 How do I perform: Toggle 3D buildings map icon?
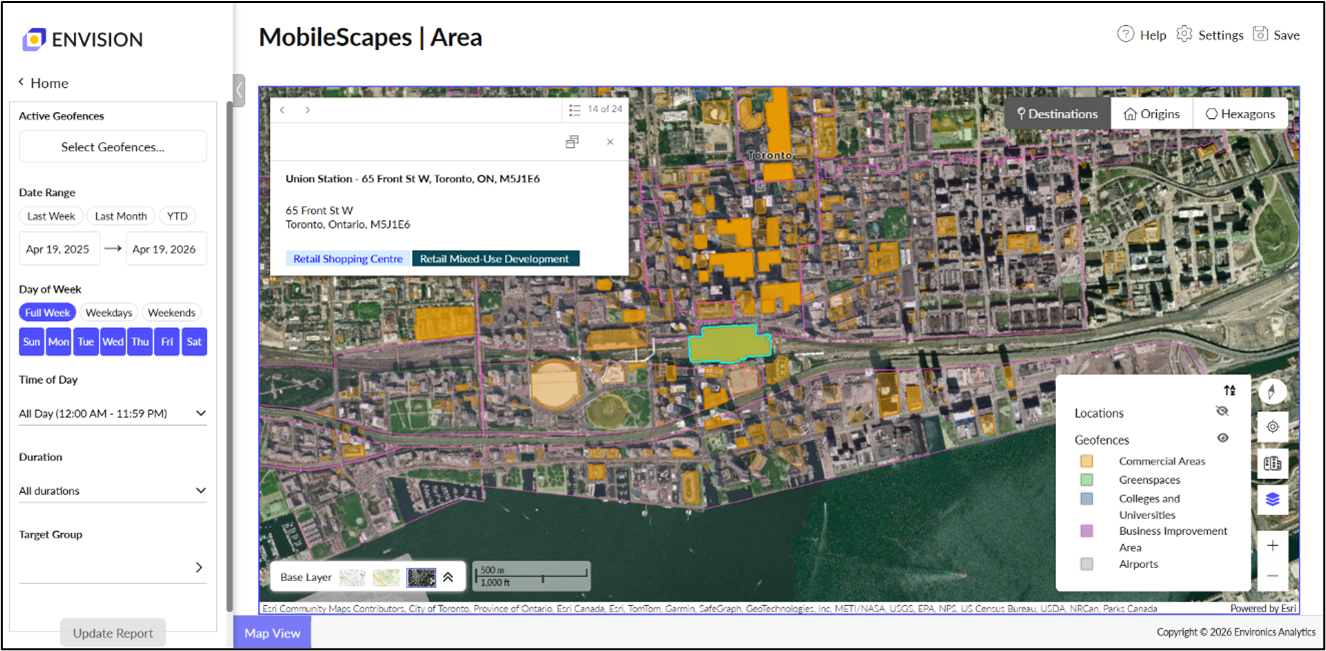[1273, 463]
